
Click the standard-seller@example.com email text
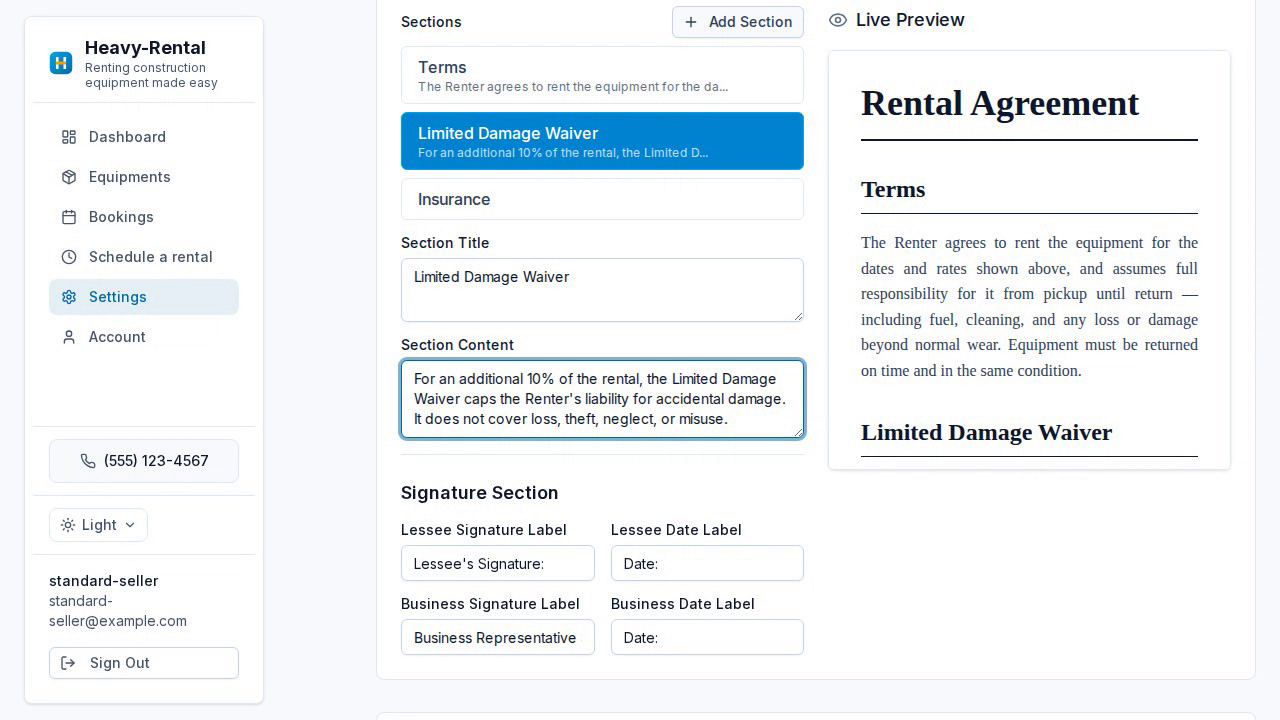118,611
